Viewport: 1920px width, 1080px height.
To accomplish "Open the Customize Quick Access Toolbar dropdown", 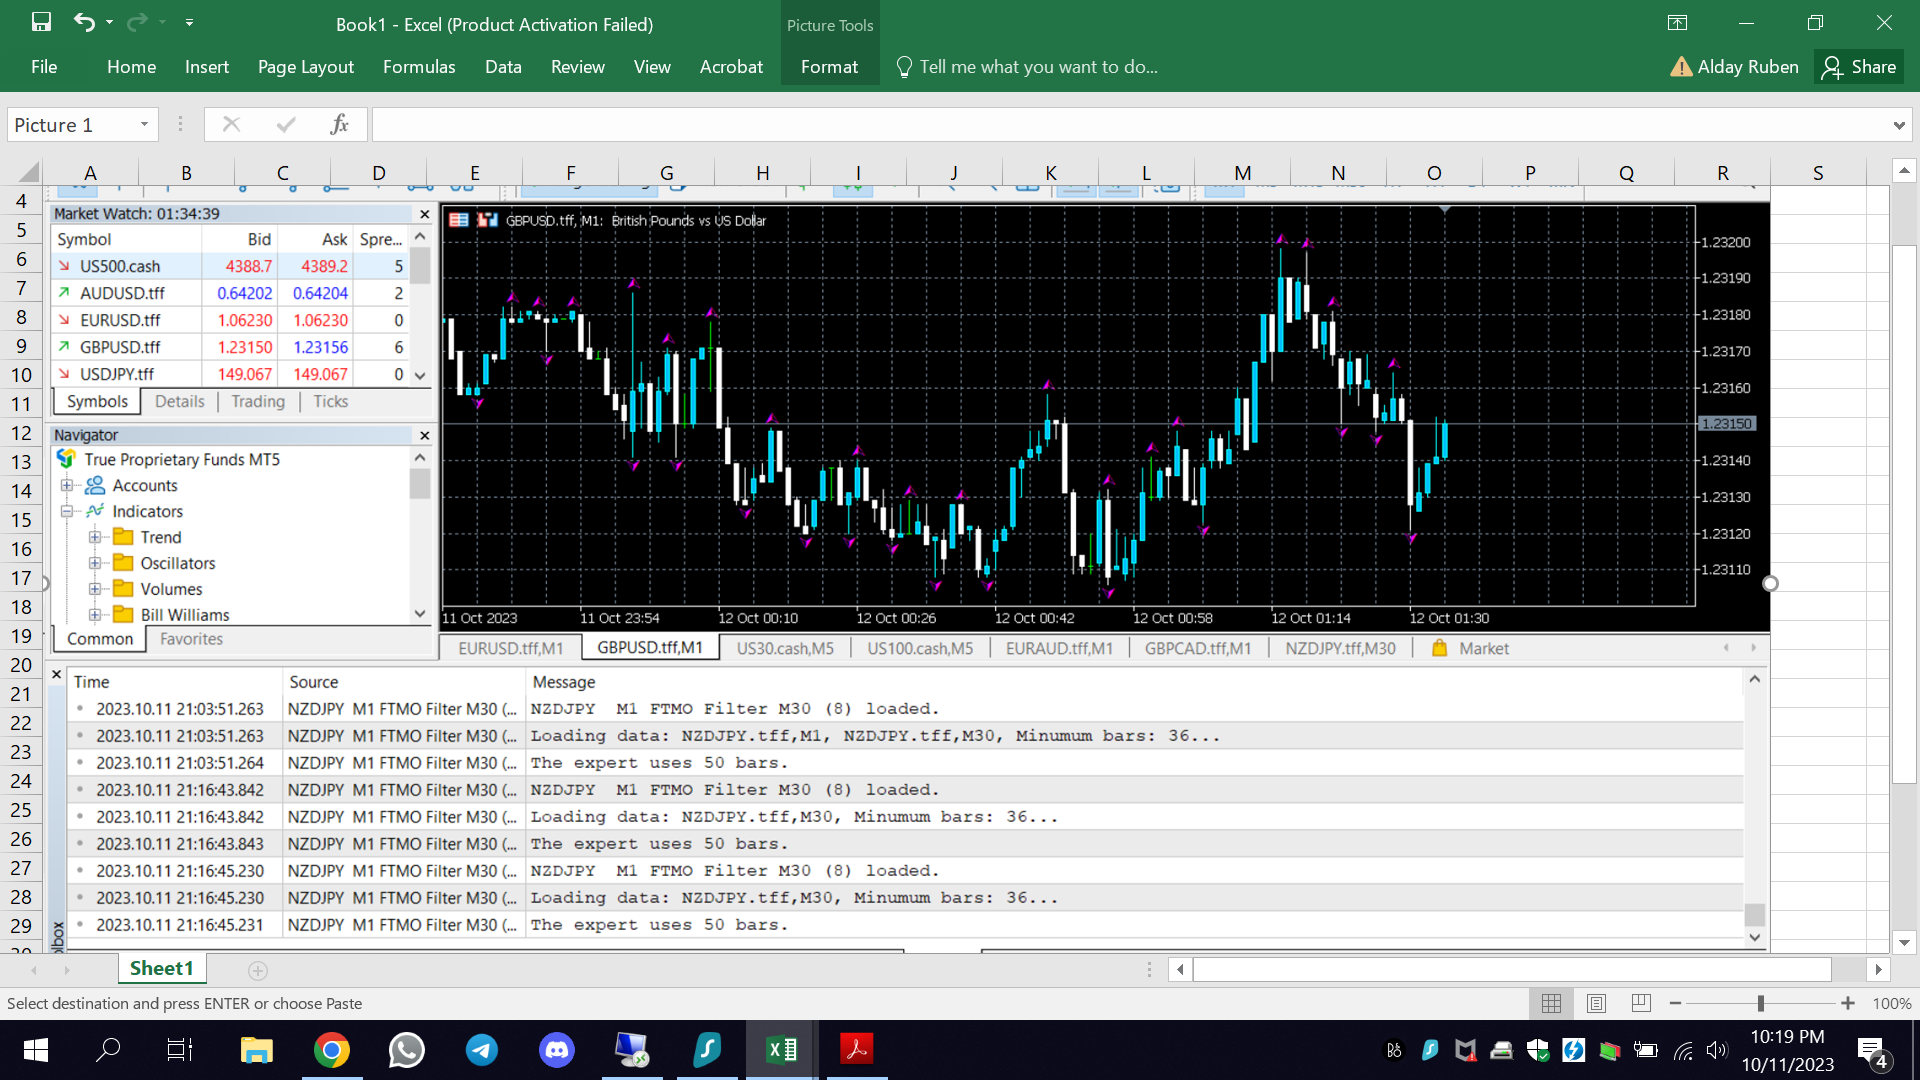I will tap(189, 22).
